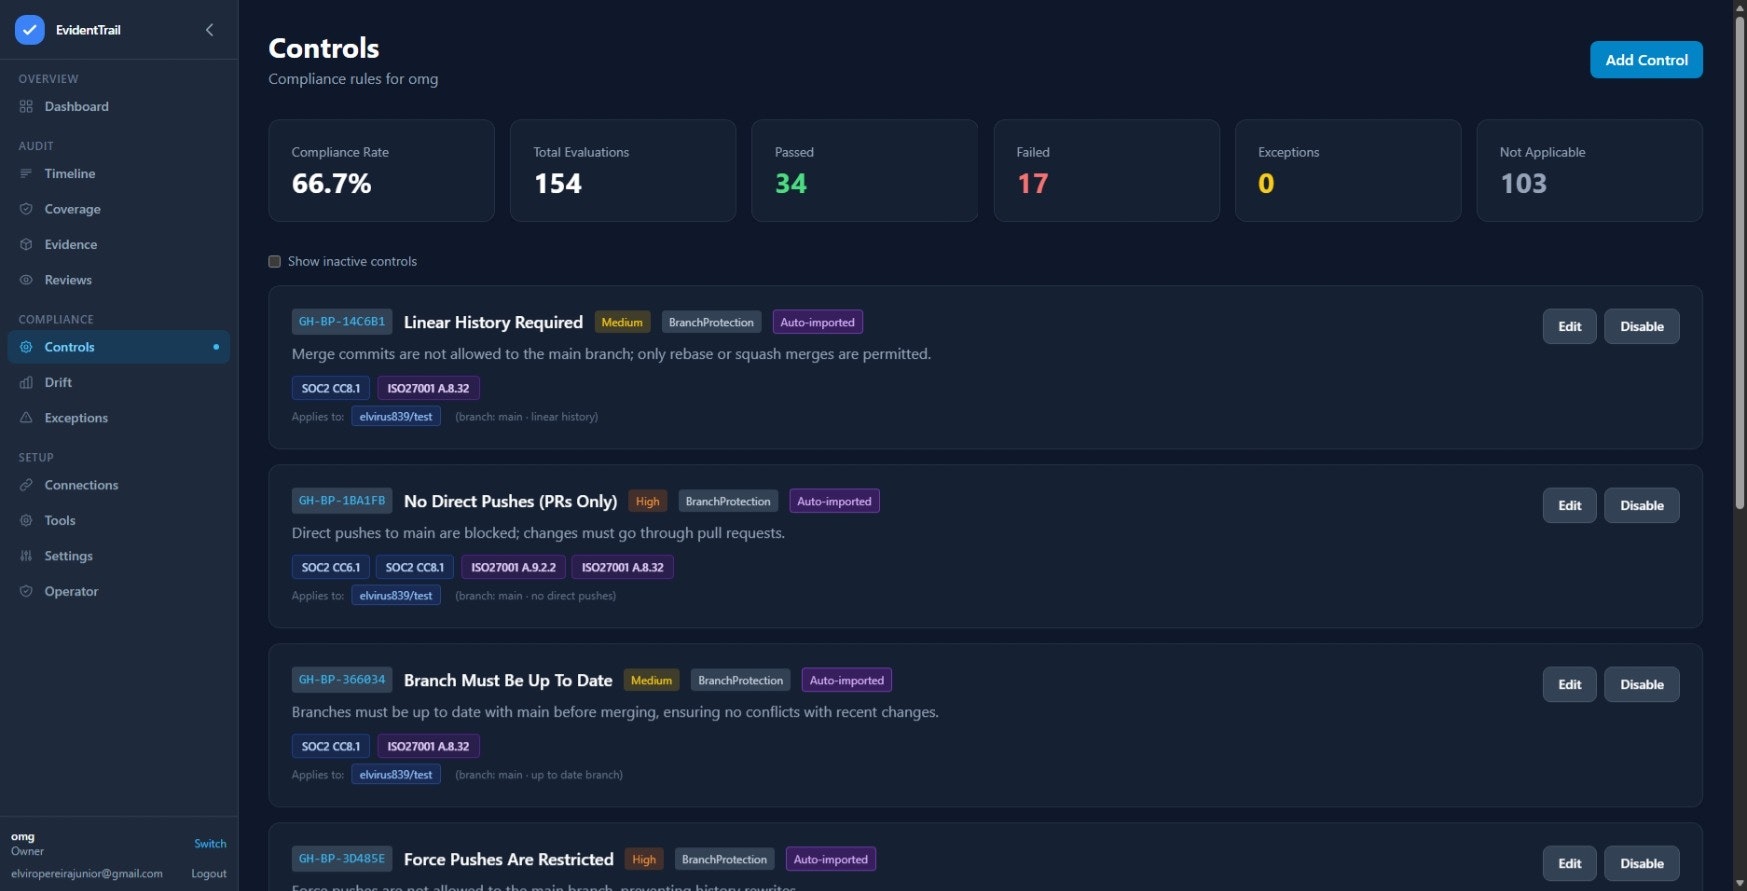Click the Drift chart icon
The height and width of the screenshot is (891, 1747).
click(x=26, y=383)
